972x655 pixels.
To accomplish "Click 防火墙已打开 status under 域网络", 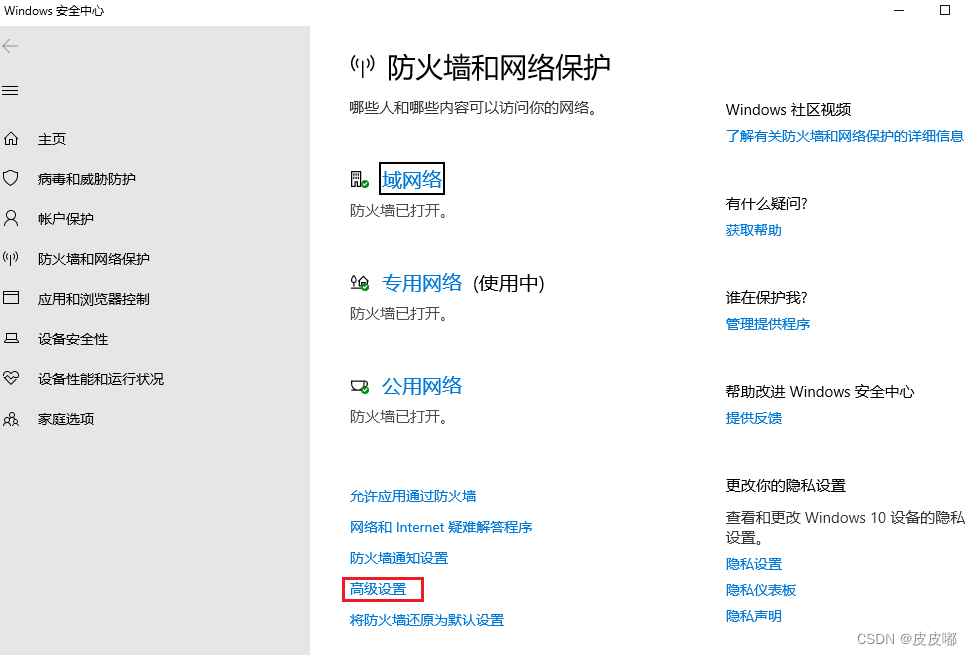I will pos(399,211).
